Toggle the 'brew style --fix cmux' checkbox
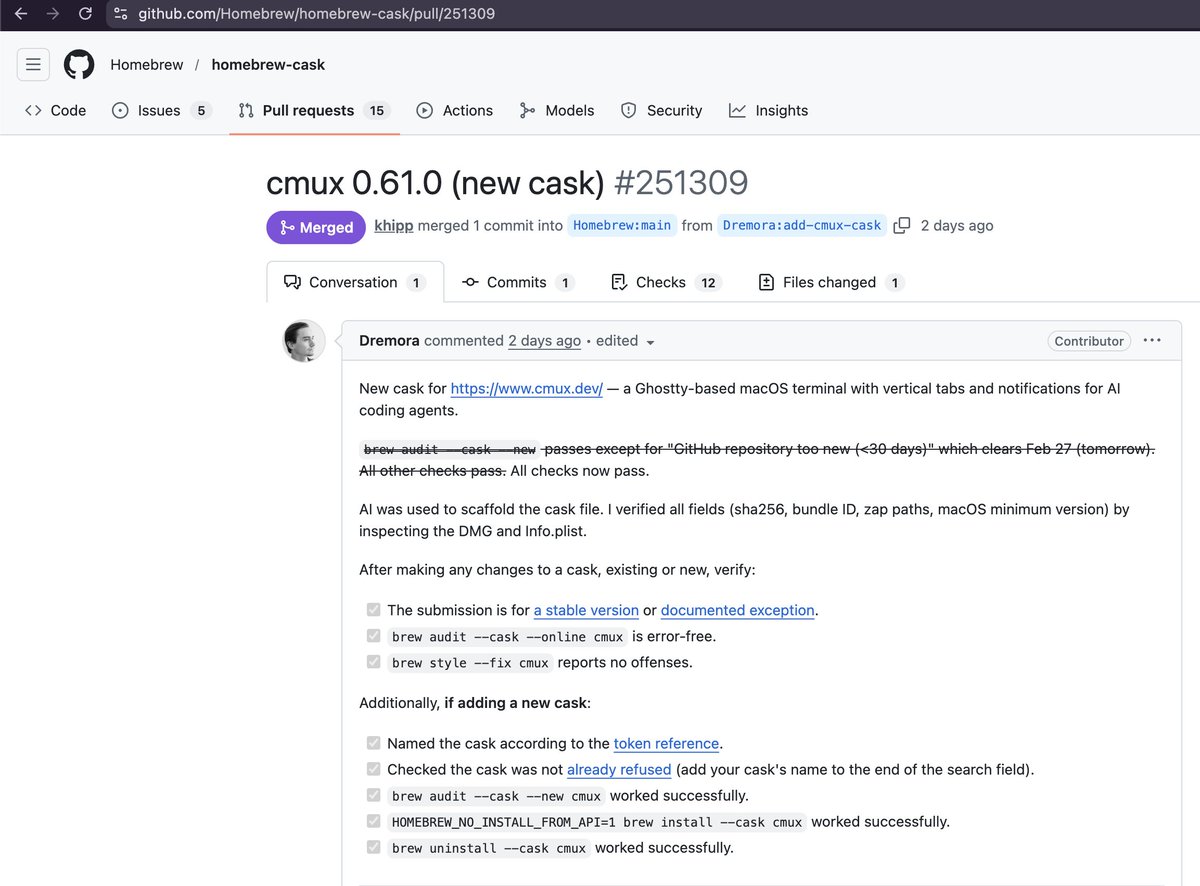This screenshot has height=886, width=1200. coord(373,662)
